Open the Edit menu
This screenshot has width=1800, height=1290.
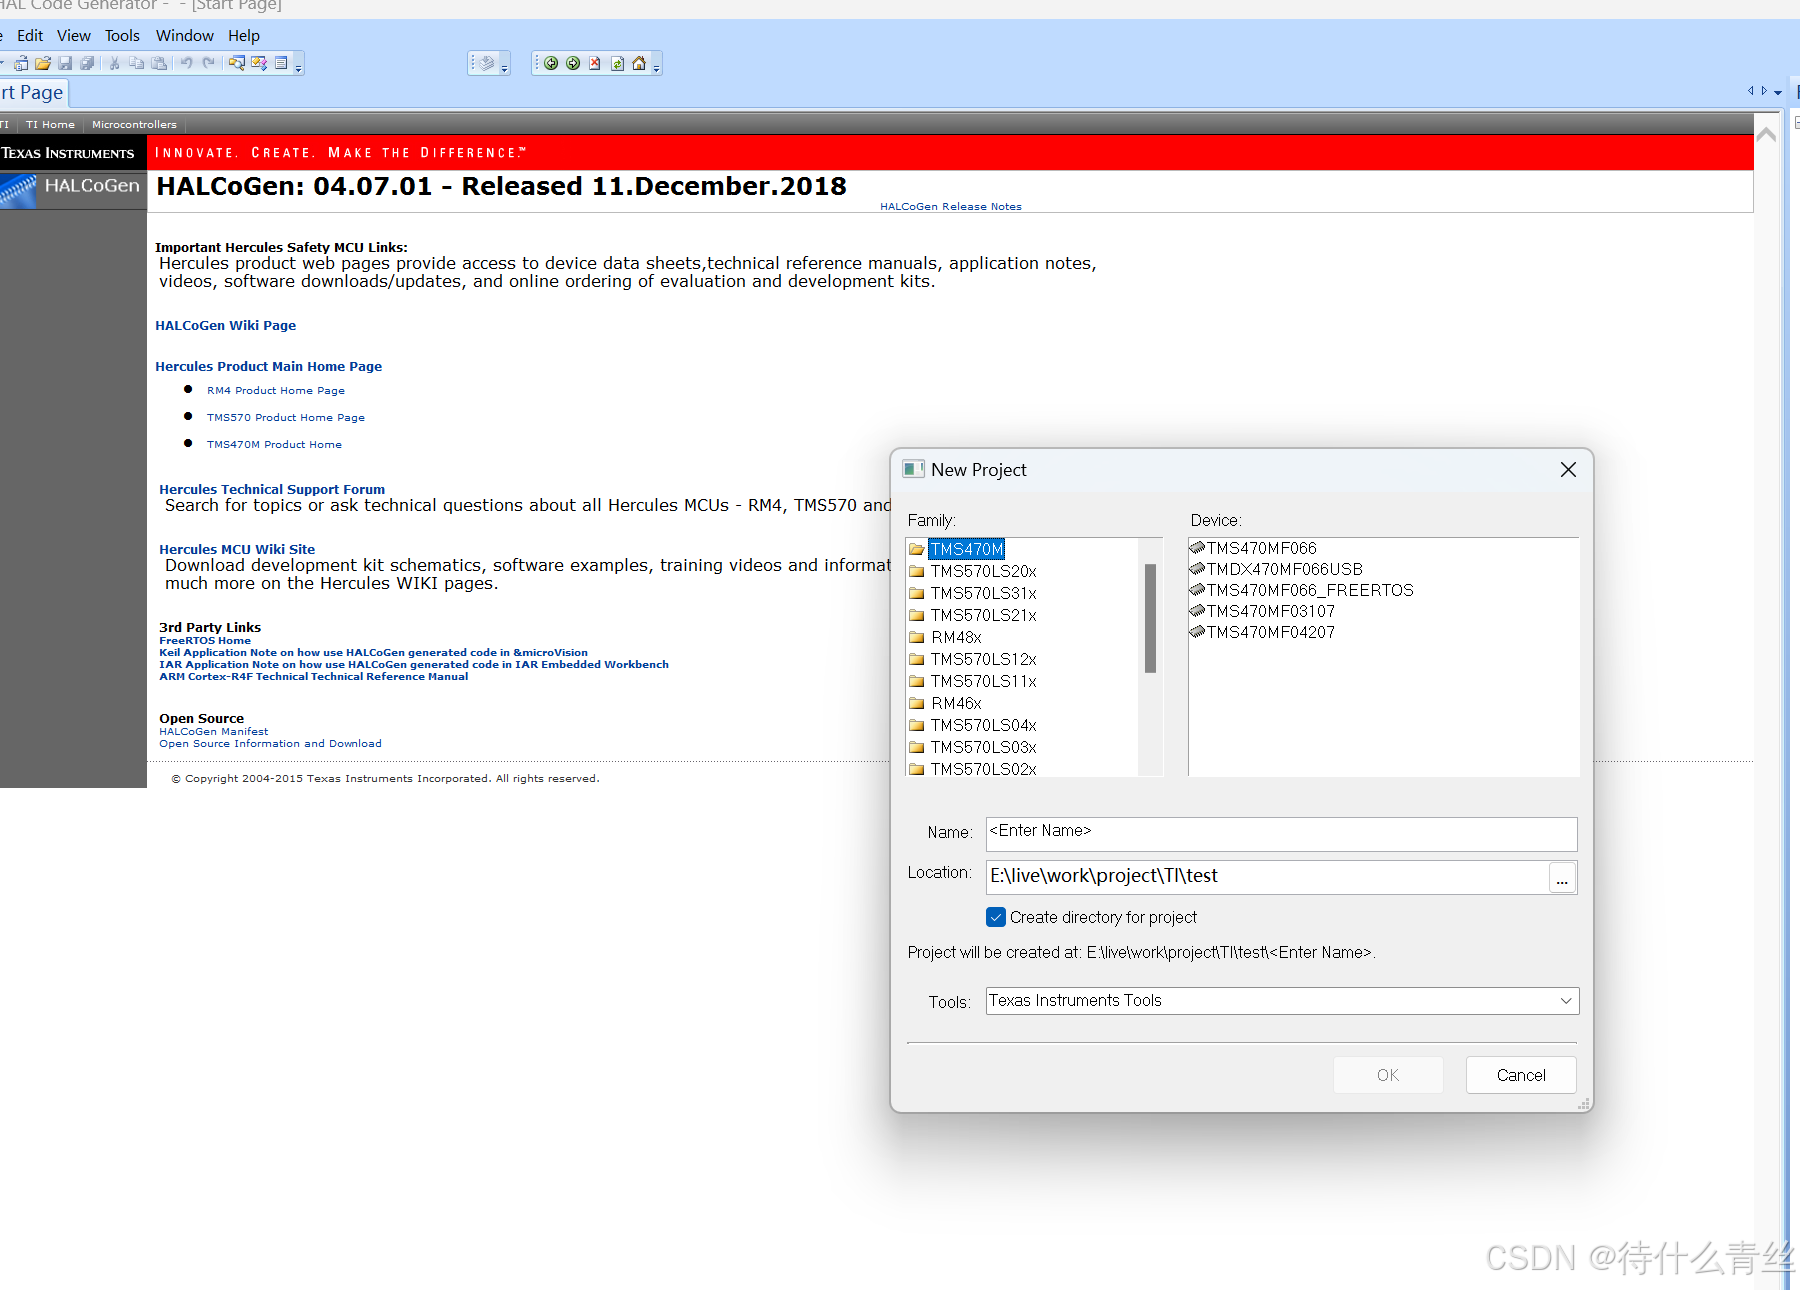click(x=30, y=35)
